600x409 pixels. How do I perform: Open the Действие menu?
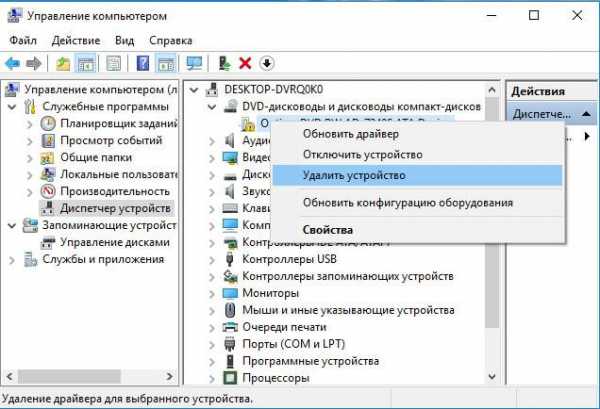coord(76,40)
